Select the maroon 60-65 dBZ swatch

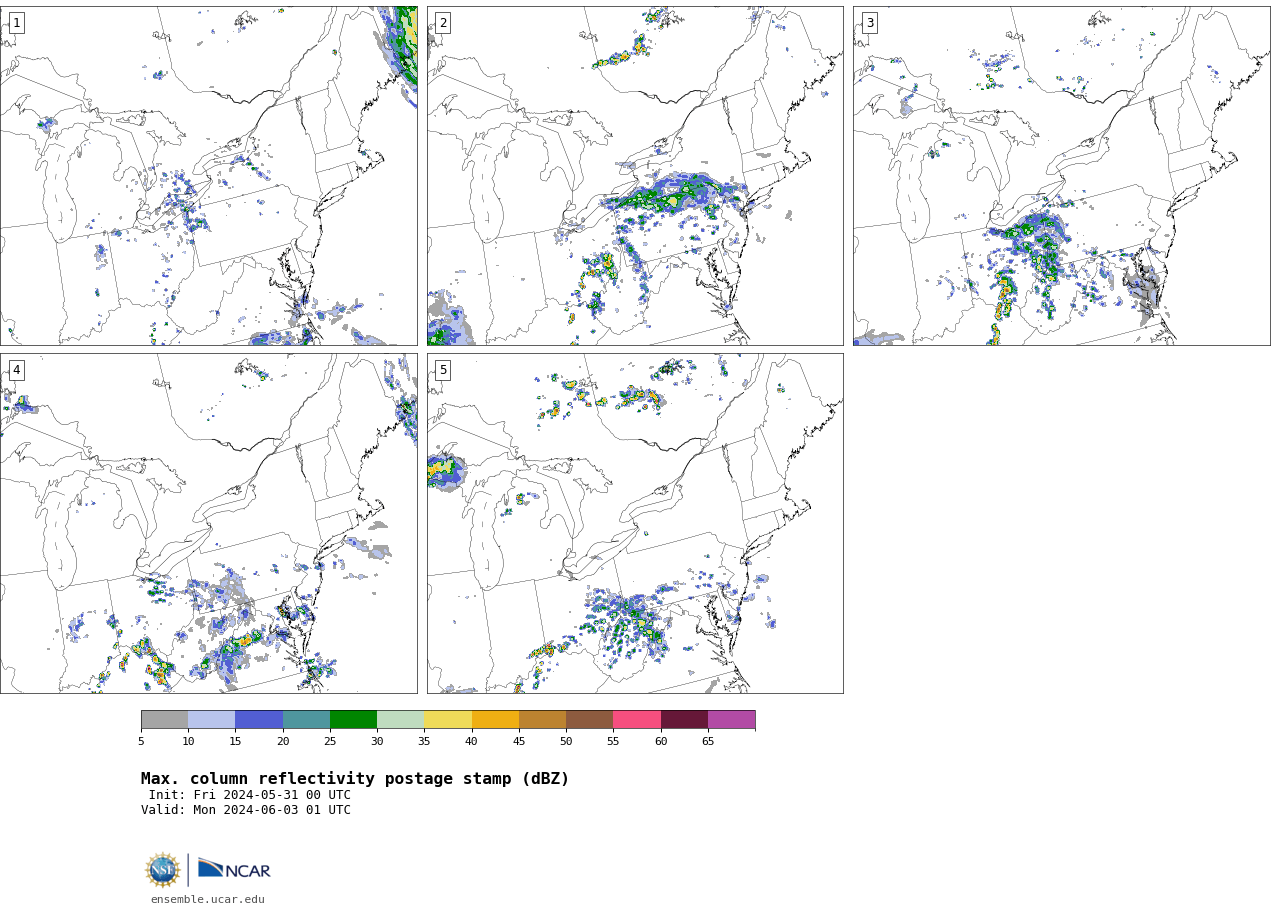click(684, 720)
